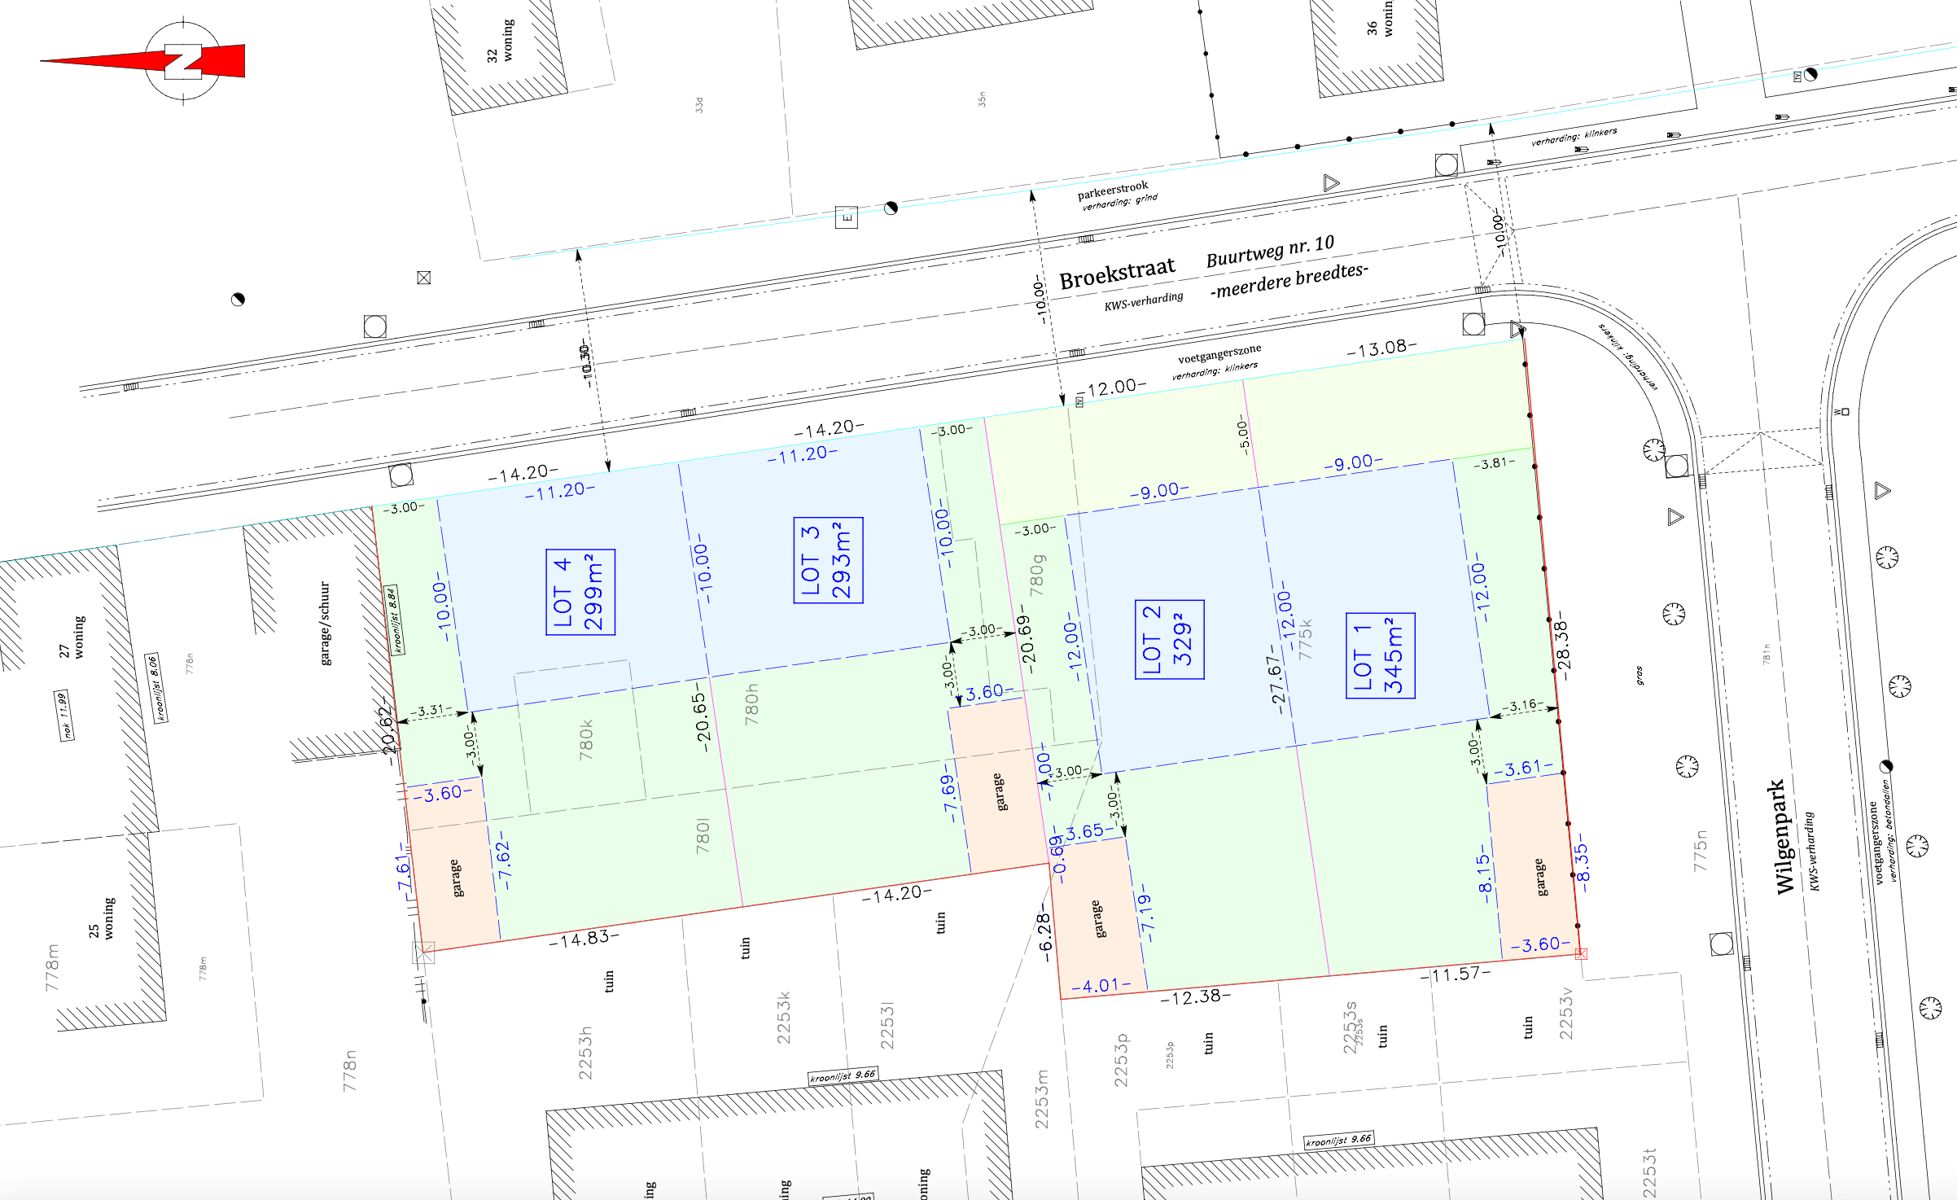Click the 780l parcel number

[703, 835]
